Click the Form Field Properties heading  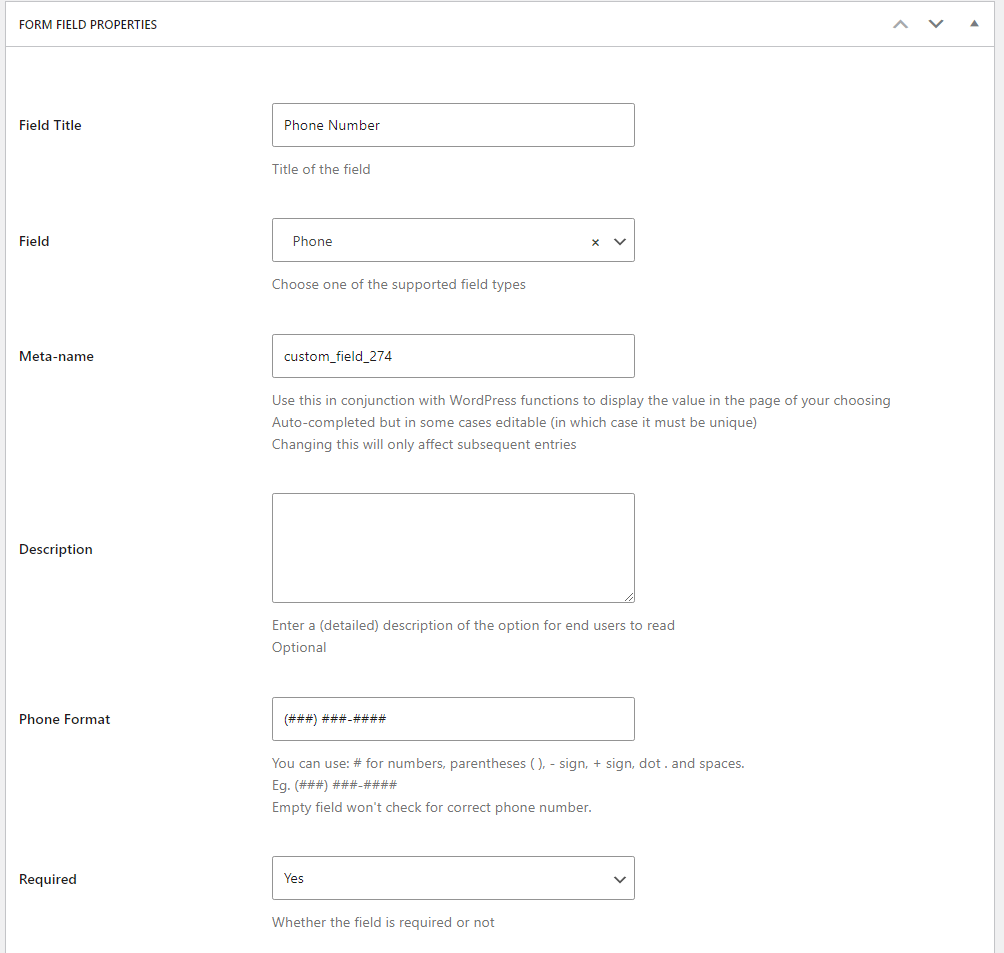pyautogui.click(x=88, y=24)
